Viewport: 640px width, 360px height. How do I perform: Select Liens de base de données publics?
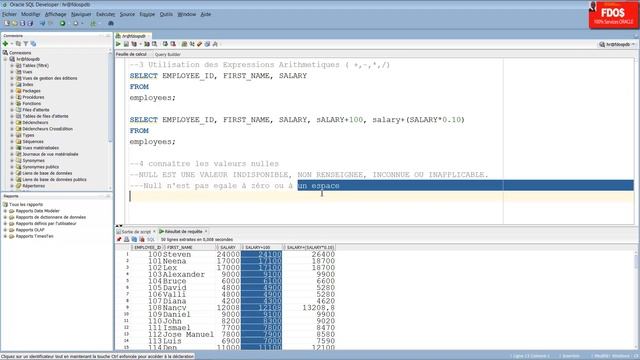(x=54, y=180)
